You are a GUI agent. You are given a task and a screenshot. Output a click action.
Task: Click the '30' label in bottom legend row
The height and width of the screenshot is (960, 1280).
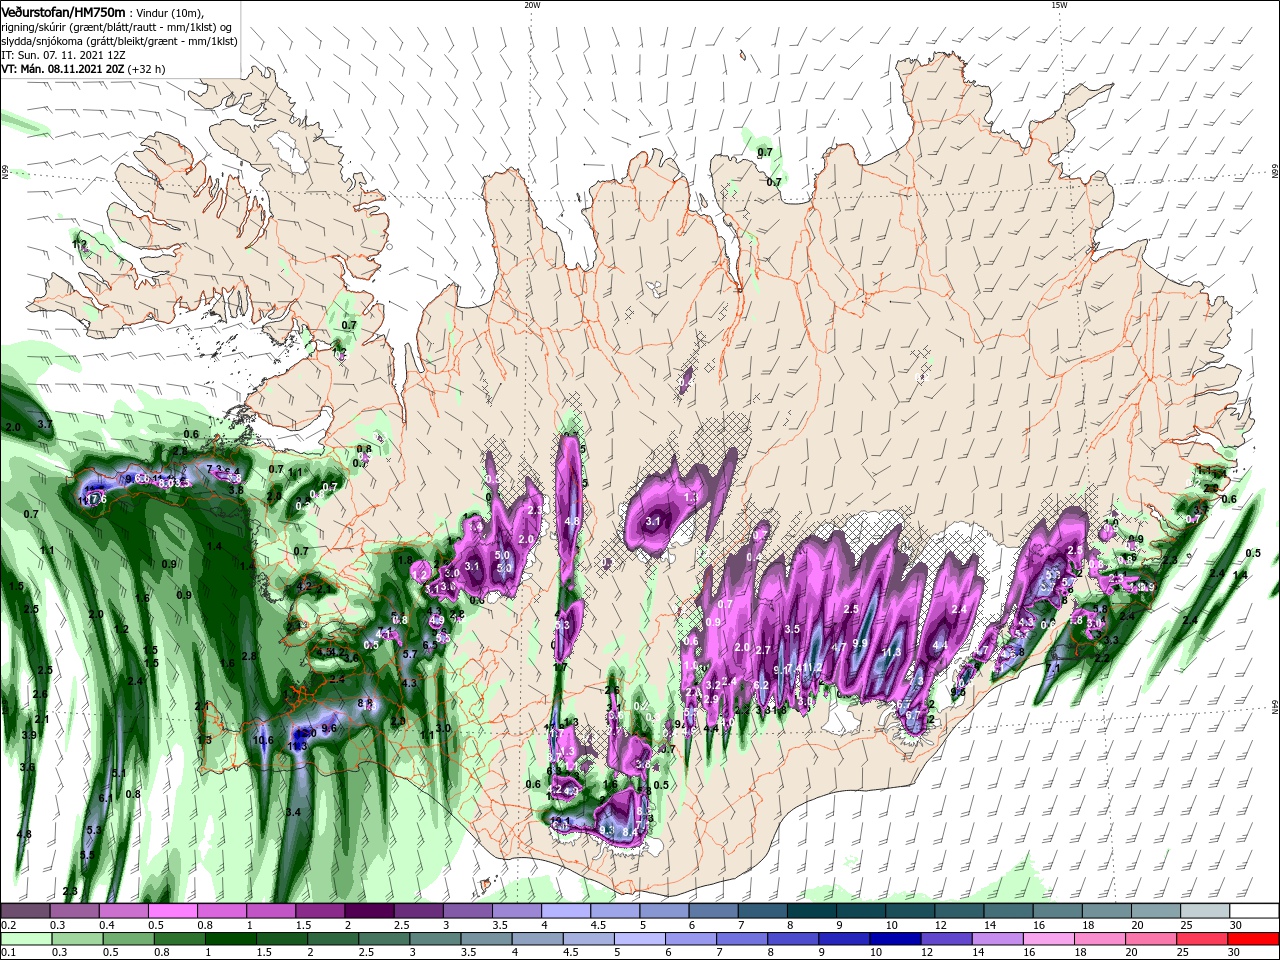click(x=1235, y=952)
